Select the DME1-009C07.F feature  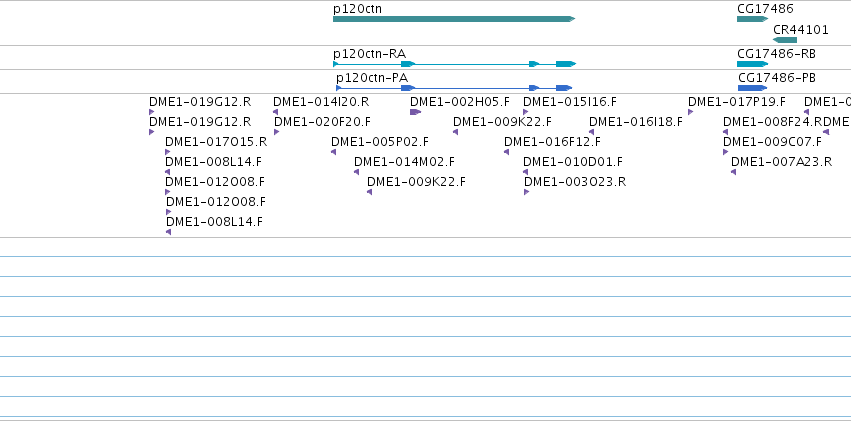click(726, 152)
